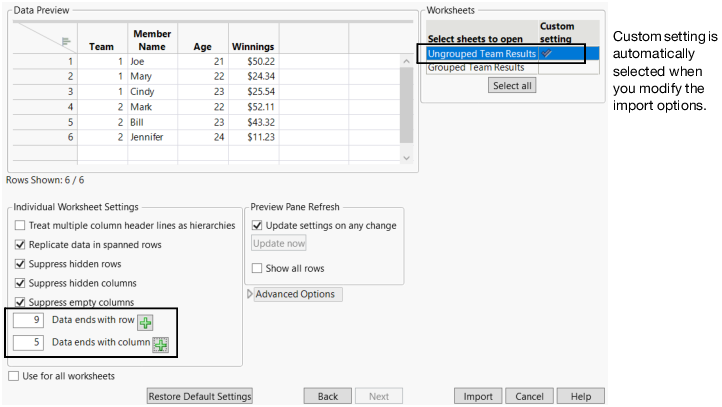Image resolution: width=722 pixels, height=407 pixels.
Task: Click the custom setting checkmark for Ungrouped Team Results
Action: [x=547, y=53]
